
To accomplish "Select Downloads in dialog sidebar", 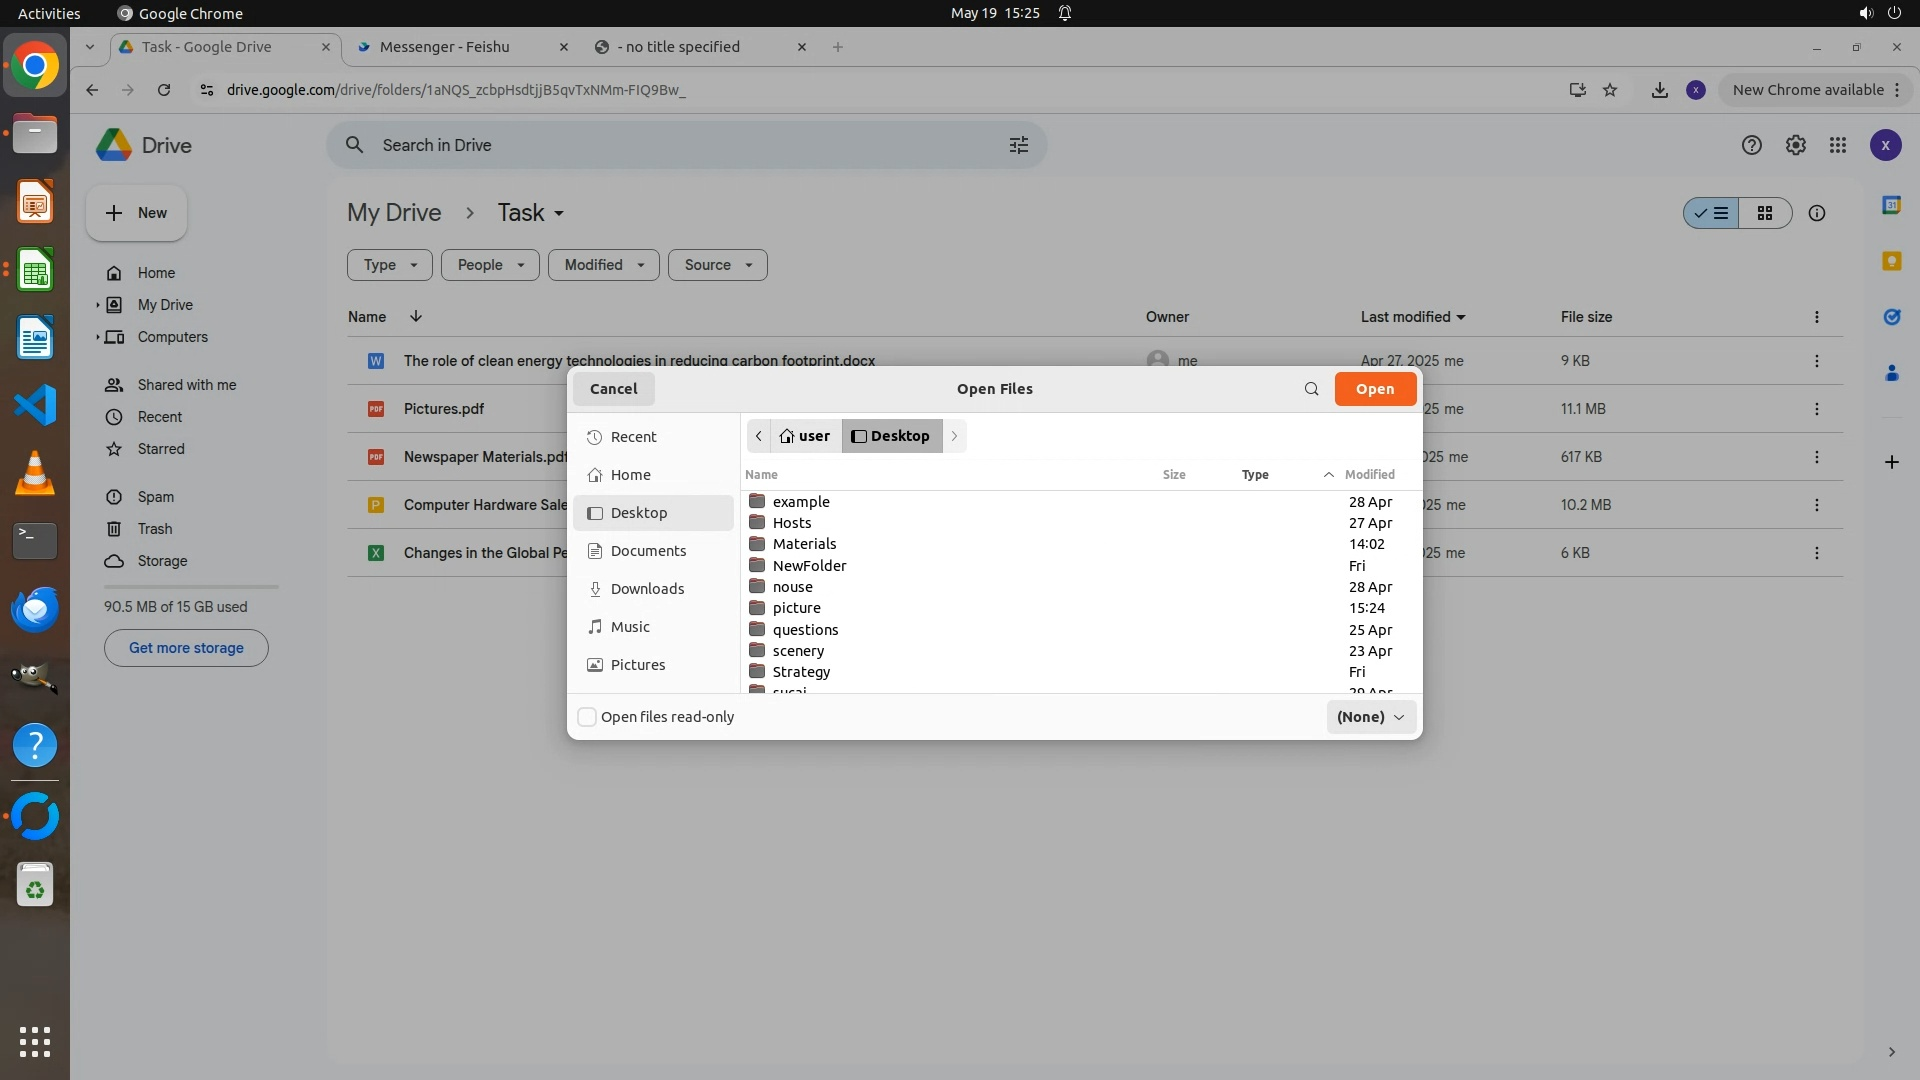I will (x=647, y=589).
